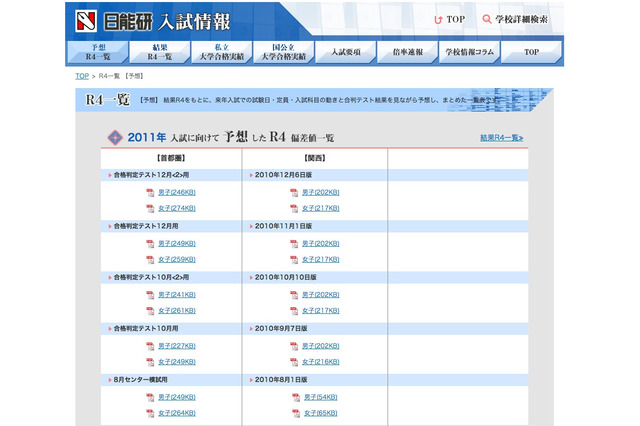The image size is (640, 426).
Task: Open the 女子(261KB) PDF link
Action: [x=177, y=311]
